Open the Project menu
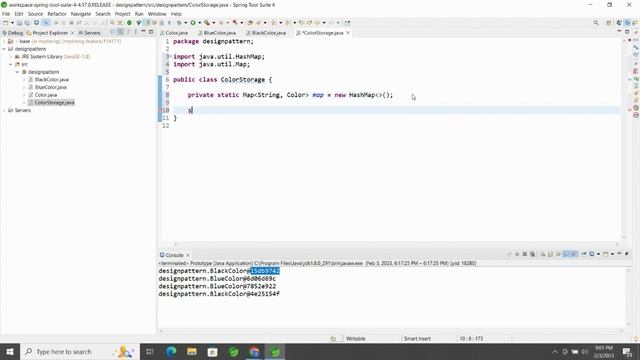The image size is (640, 360). pos(122,14)
